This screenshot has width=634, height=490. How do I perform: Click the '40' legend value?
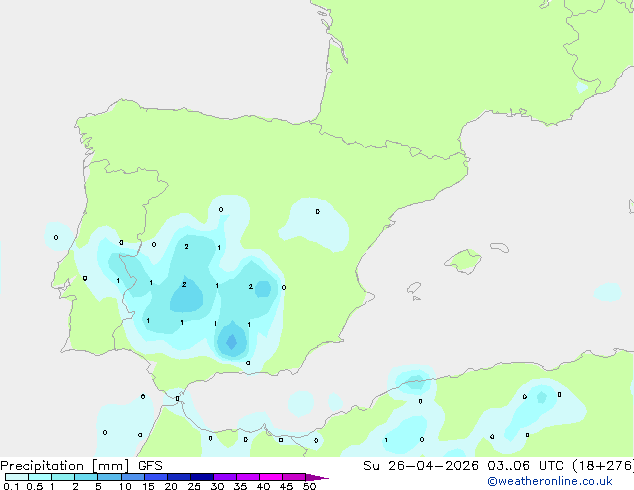pos(263,486)
